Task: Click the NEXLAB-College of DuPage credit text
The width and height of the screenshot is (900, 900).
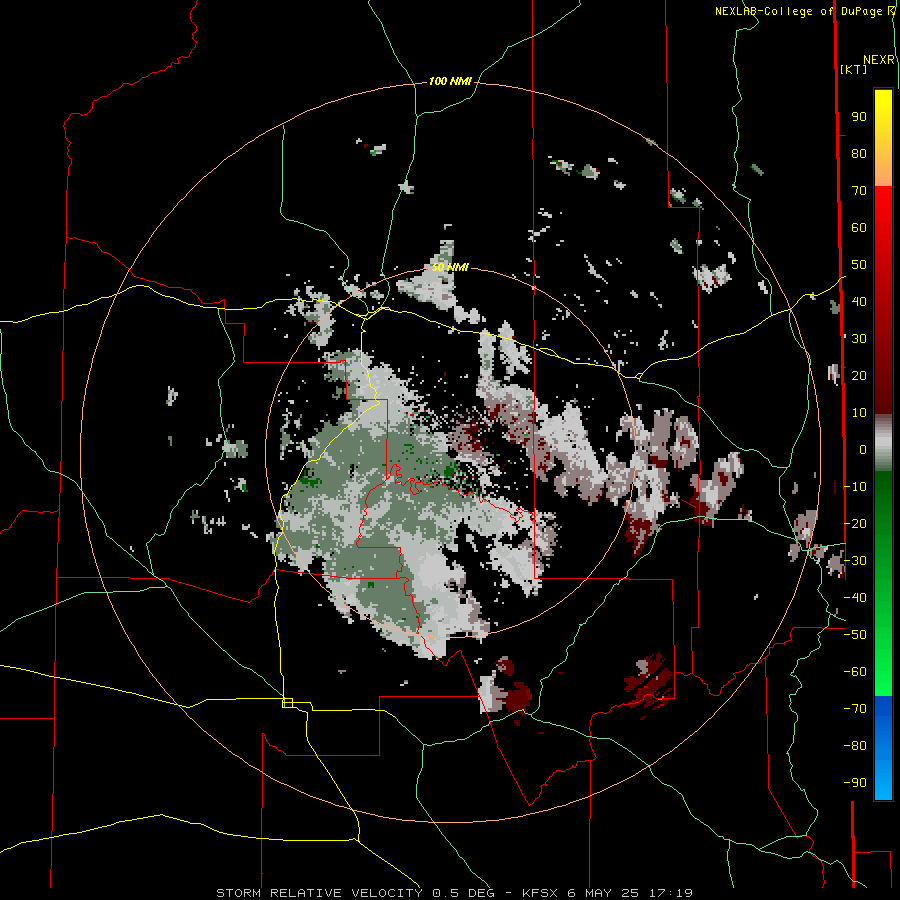Action: pyautogui.click(x=804, y=11)
